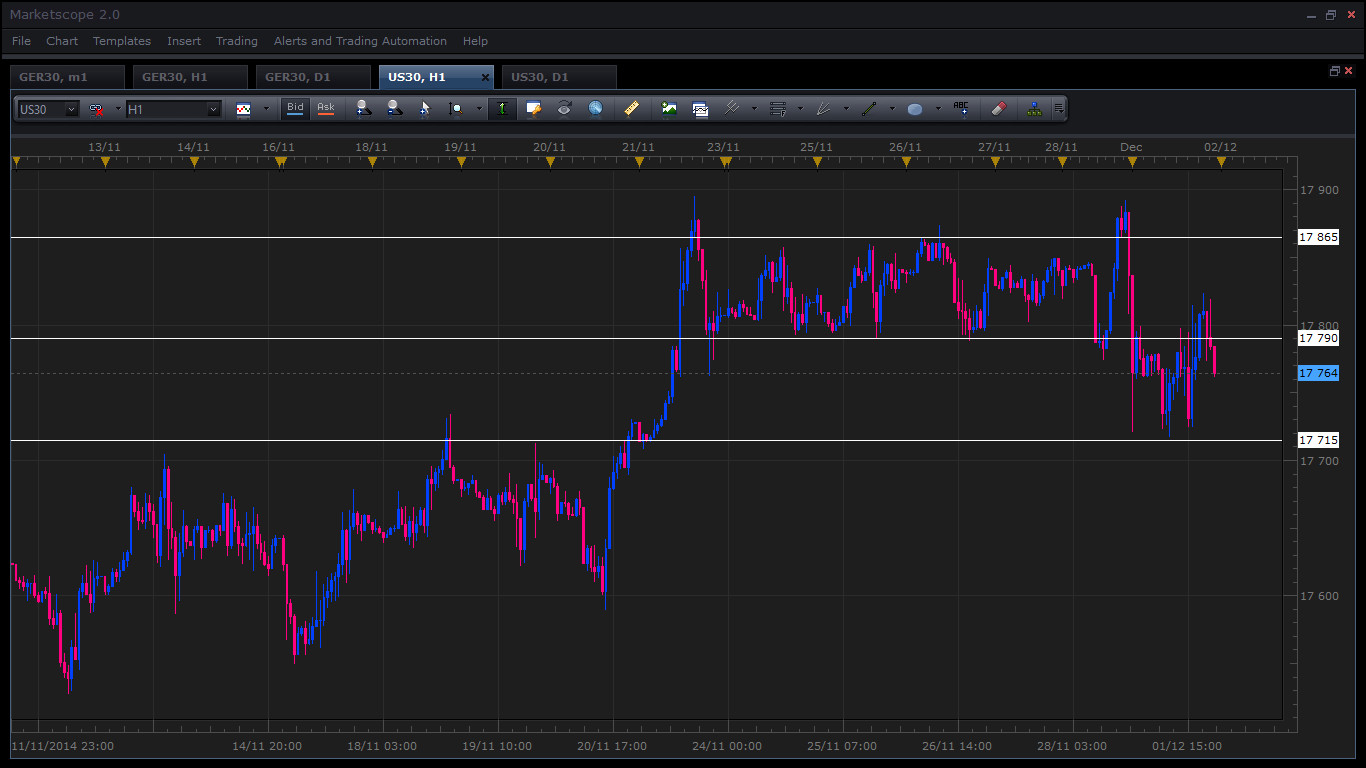The height and width of the screenshot is (768, 1366).
Task: Toggle Ask price display
Action: click(326, 108)
